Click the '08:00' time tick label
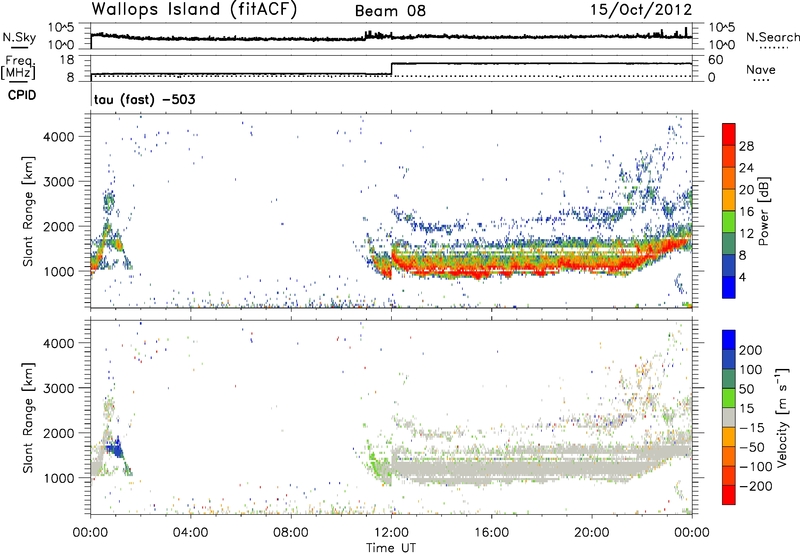This screenshot has height=554, width=800. (x=291, y=533)
